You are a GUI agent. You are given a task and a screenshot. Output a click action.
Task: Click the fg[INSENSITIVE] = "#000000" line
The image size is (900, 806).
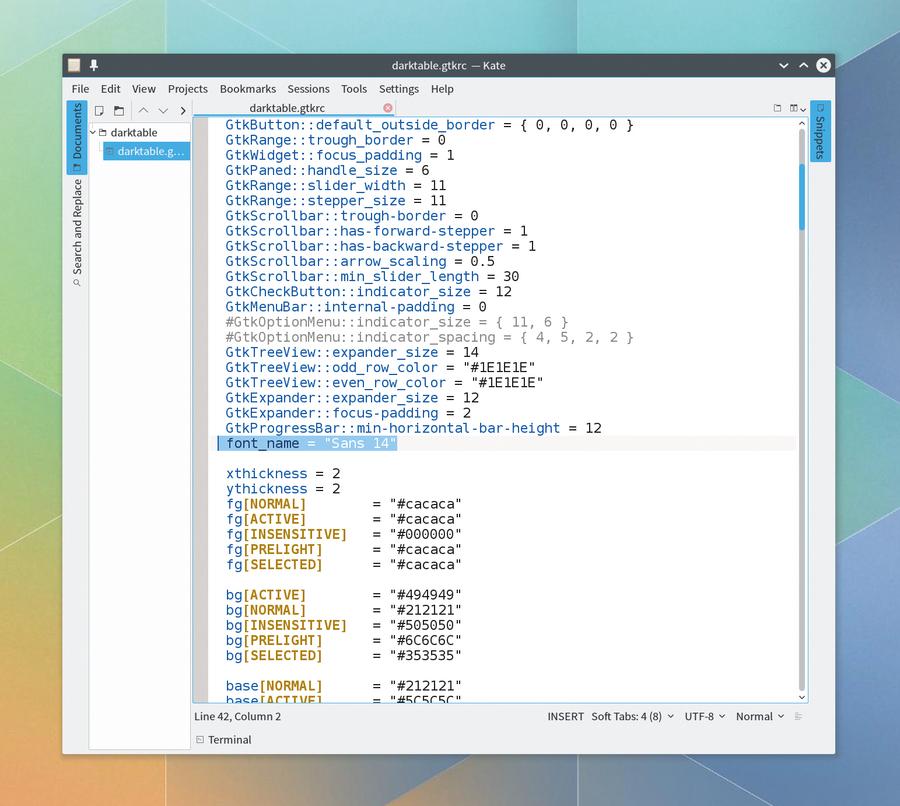click(x=343, y=534)
